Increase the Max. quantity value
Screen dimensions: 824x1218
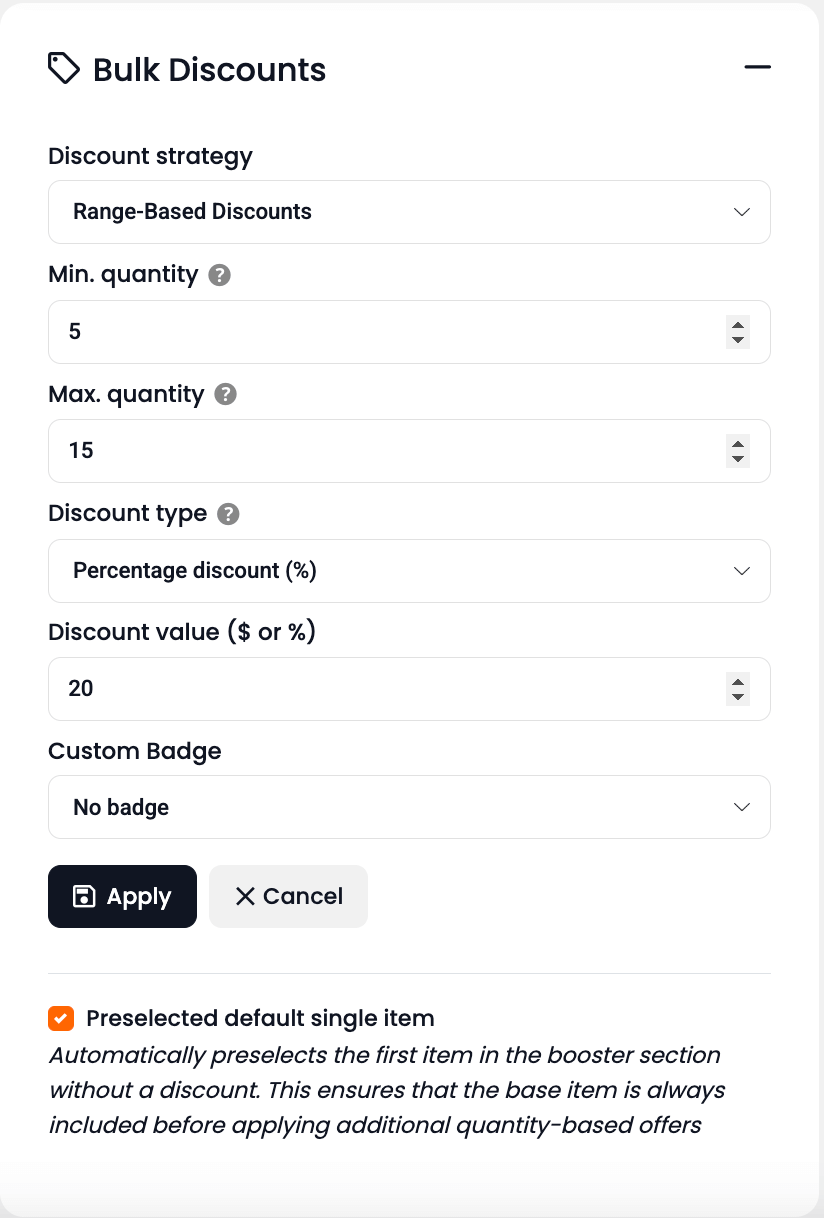[x=738, y=443]
